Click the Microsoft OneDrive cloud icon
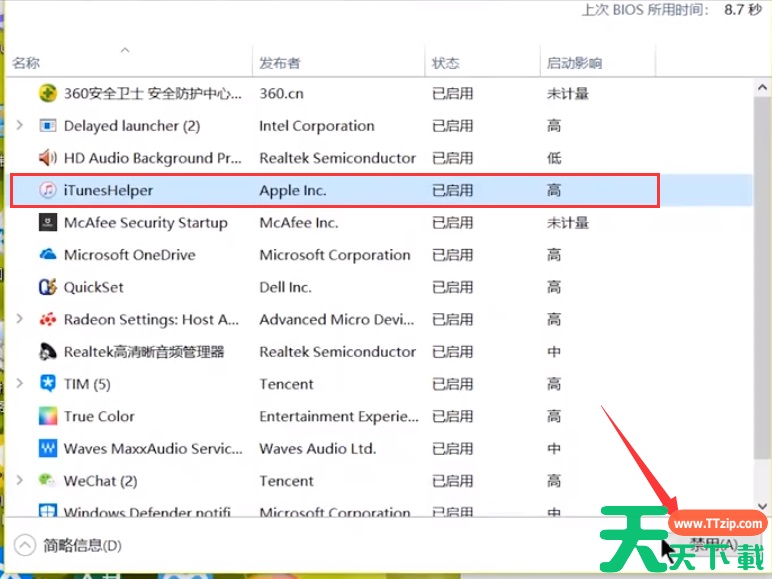 (48, 255)
